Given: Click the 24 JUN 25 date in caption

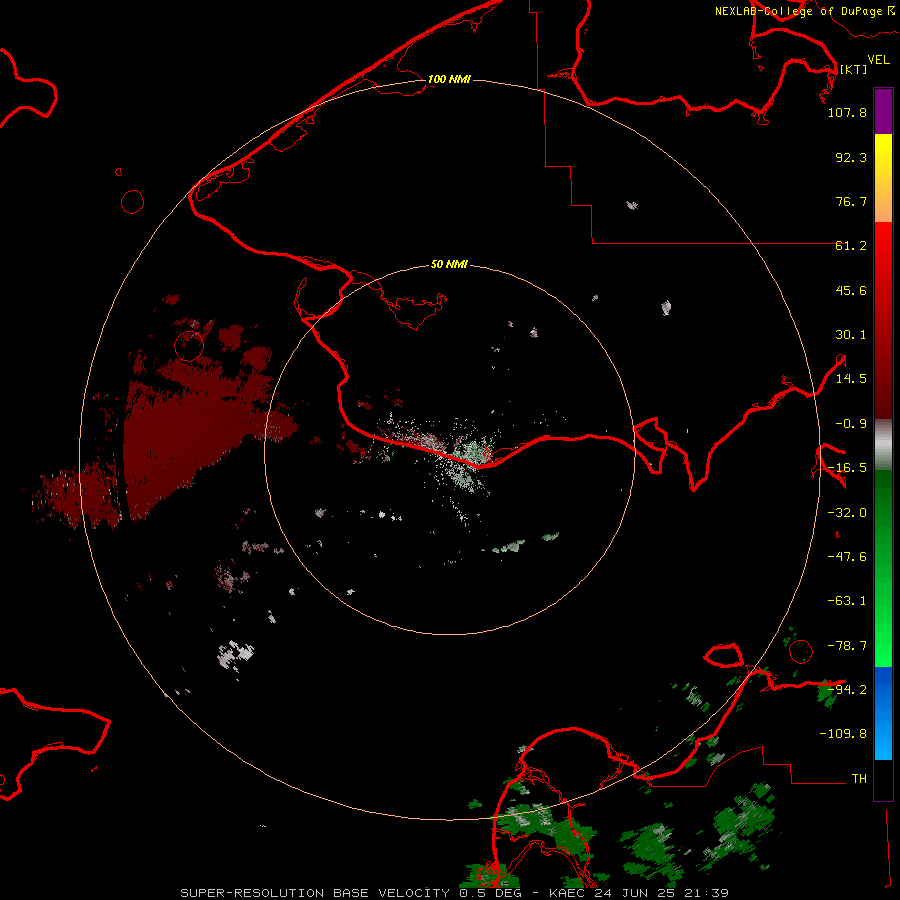Looking at the screenshot, I should click(634, 893).
